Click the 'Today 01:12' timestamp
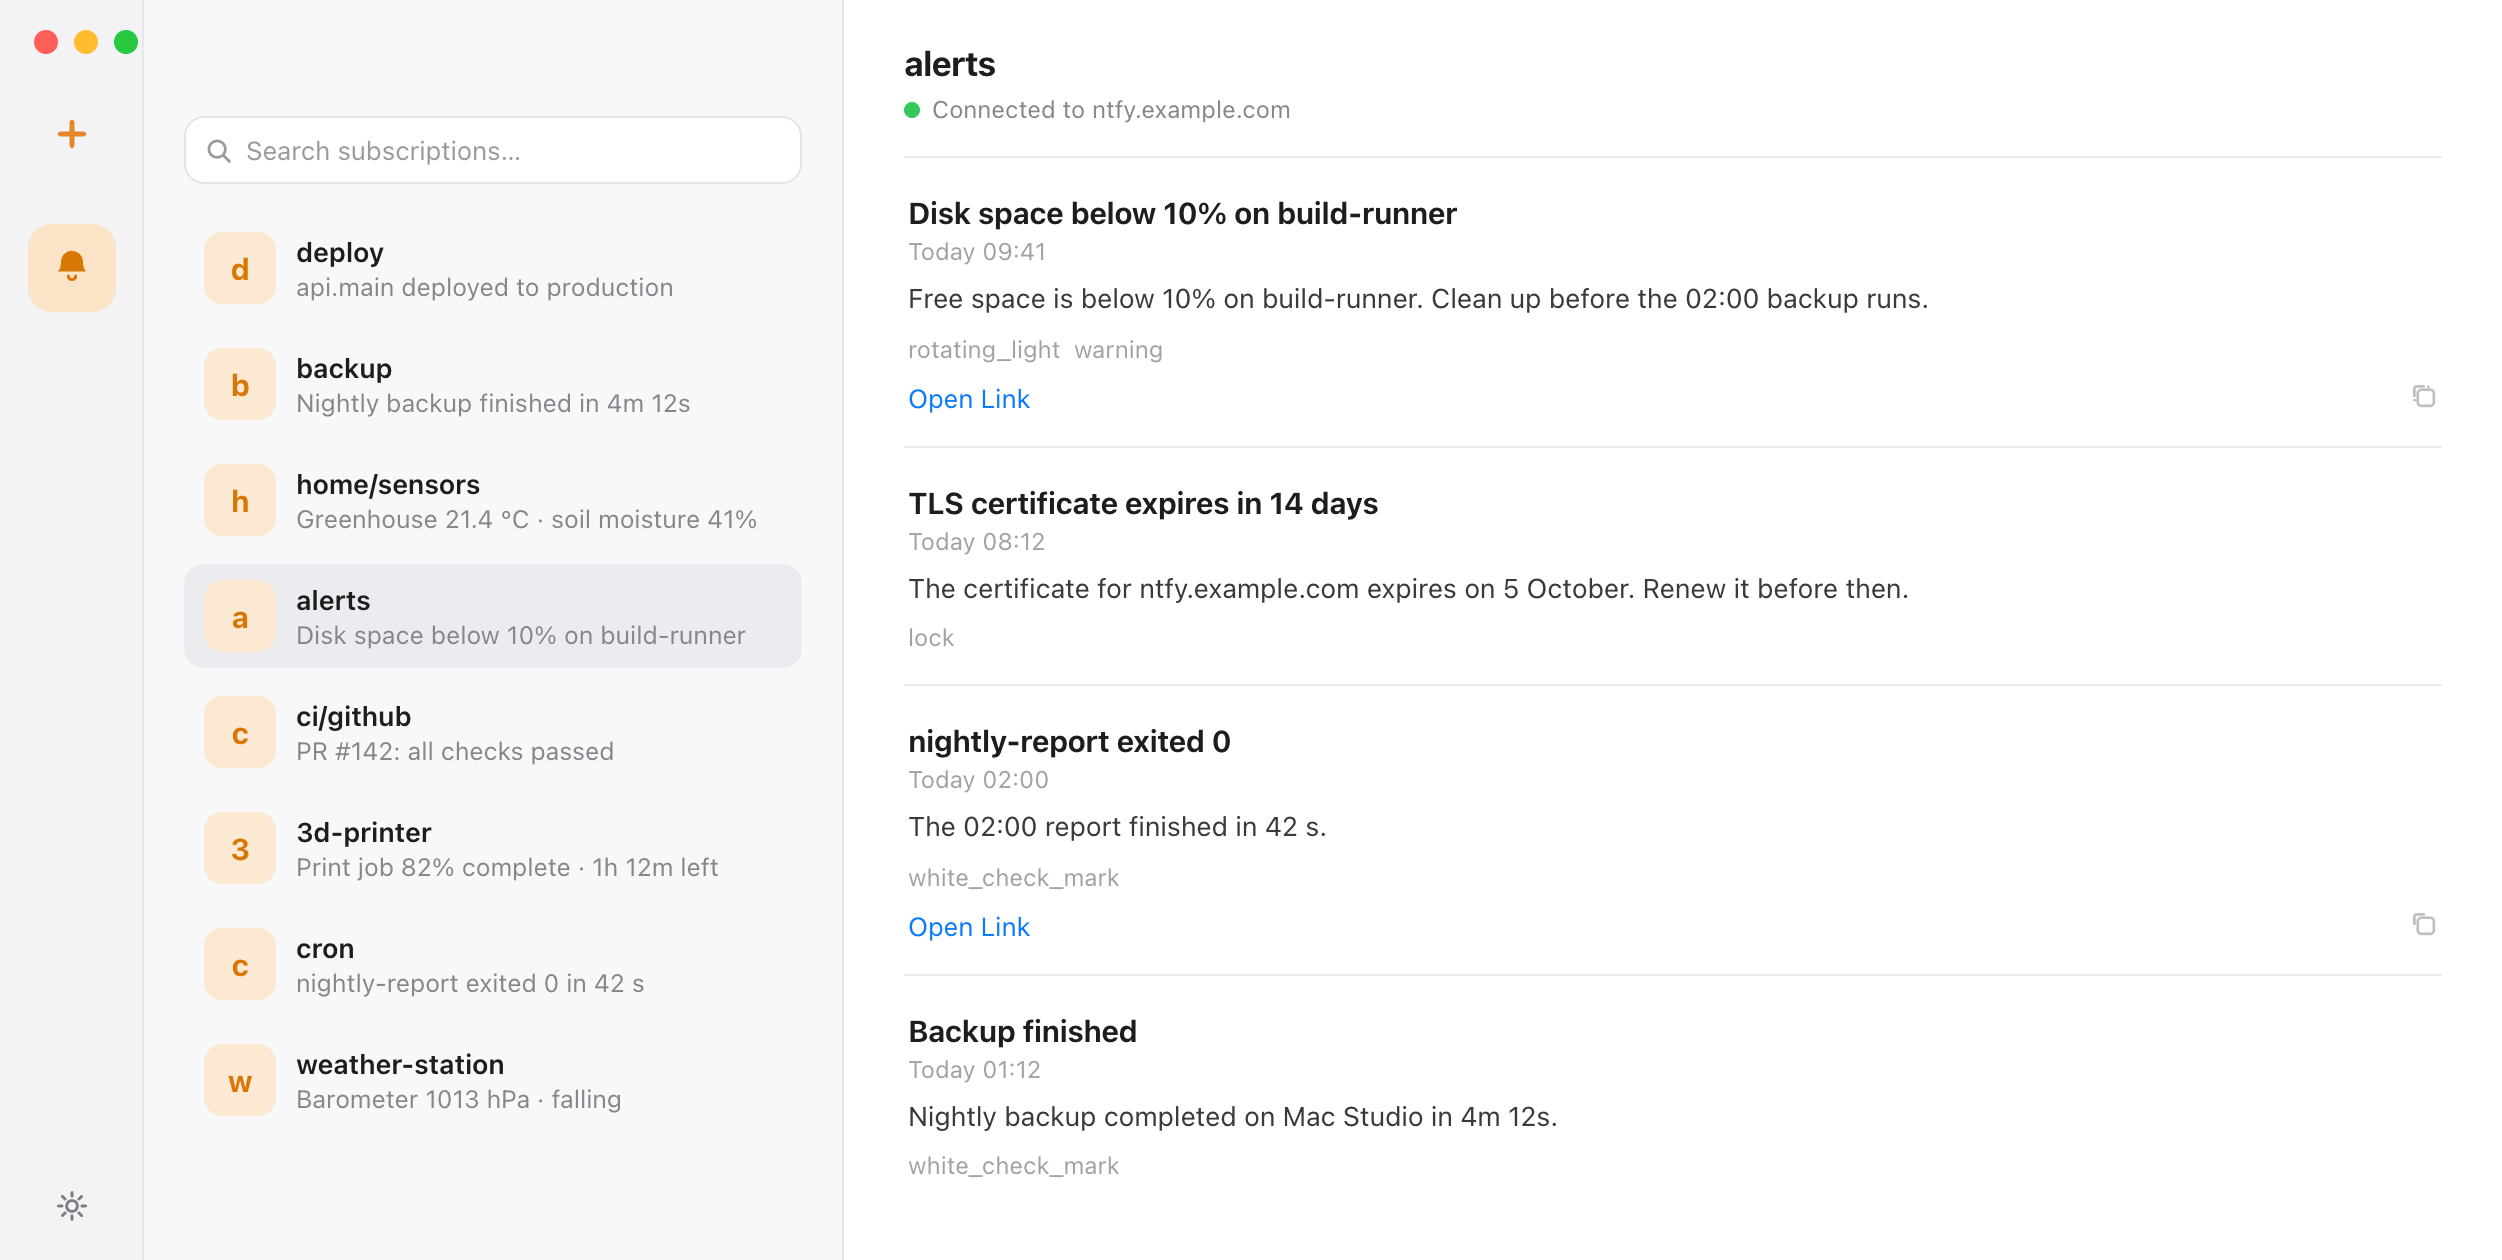Image resolution: width=2502 pixels, height=1260 pixels. [x=974, y=1070]
